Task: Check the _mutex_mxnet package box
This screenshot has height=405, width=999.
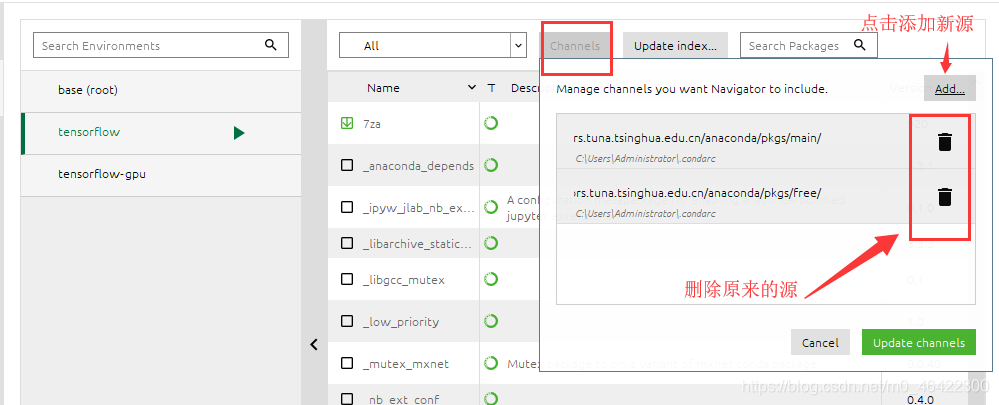Action: 347,363
